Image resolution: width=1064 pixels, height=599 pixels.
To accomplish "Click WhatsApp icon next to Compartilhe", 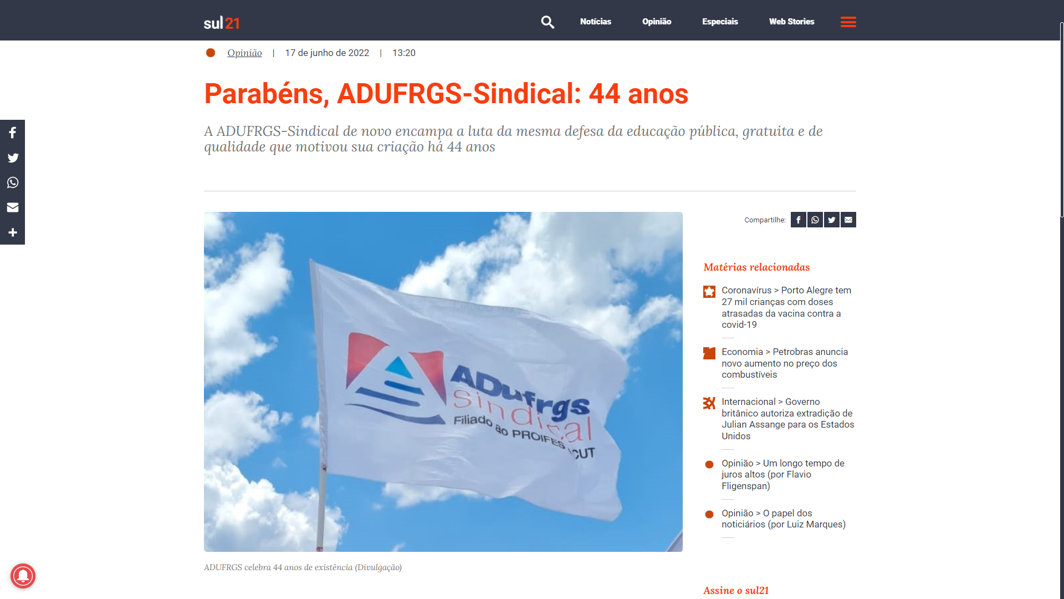I will click(x=815, y=220).
